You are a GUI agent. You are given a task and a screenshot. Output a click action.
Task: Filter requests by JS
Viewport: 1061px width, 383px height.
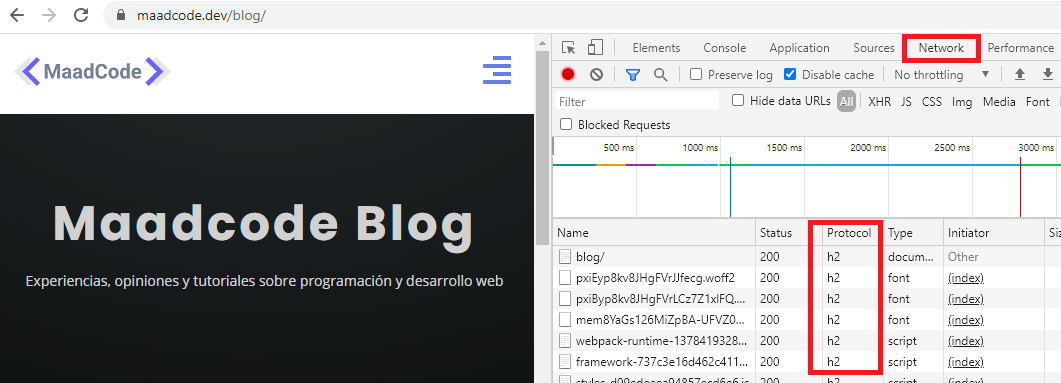(x=906, y=102)
